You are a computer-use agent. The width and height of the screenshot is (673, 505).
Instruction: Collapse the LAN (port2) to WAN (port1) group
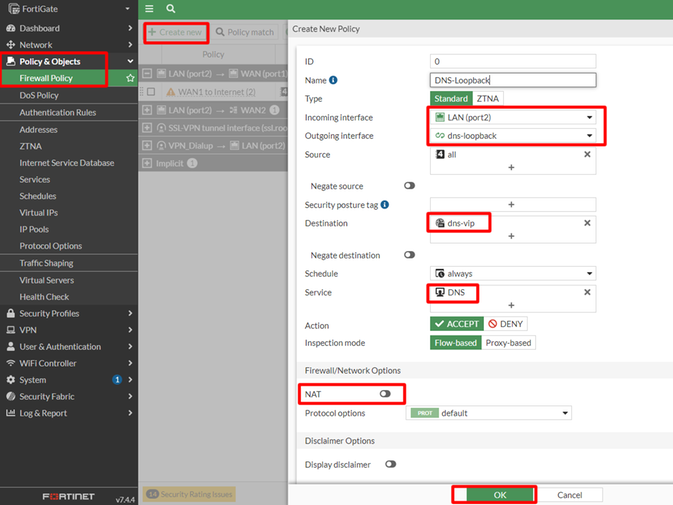(x=147, y=73)
